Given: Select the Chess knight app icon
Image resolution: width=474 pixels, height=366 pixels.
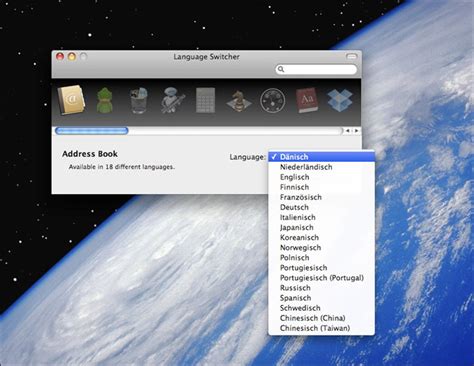Looking at the screenshot, I should (x=239, y=101).
